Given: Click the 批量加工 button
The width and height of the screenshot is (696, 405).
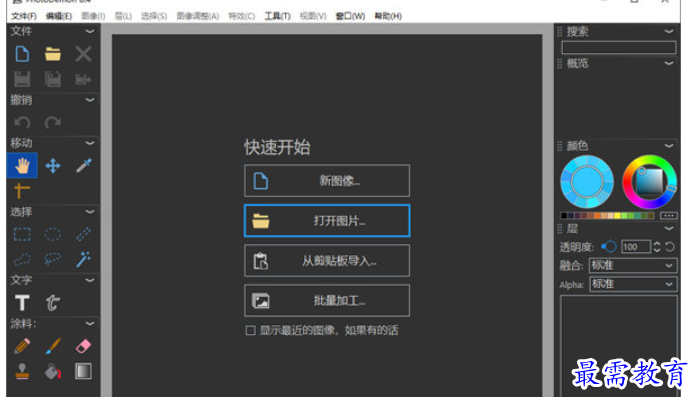Looking at the screenshot, I should coord(327,301).
